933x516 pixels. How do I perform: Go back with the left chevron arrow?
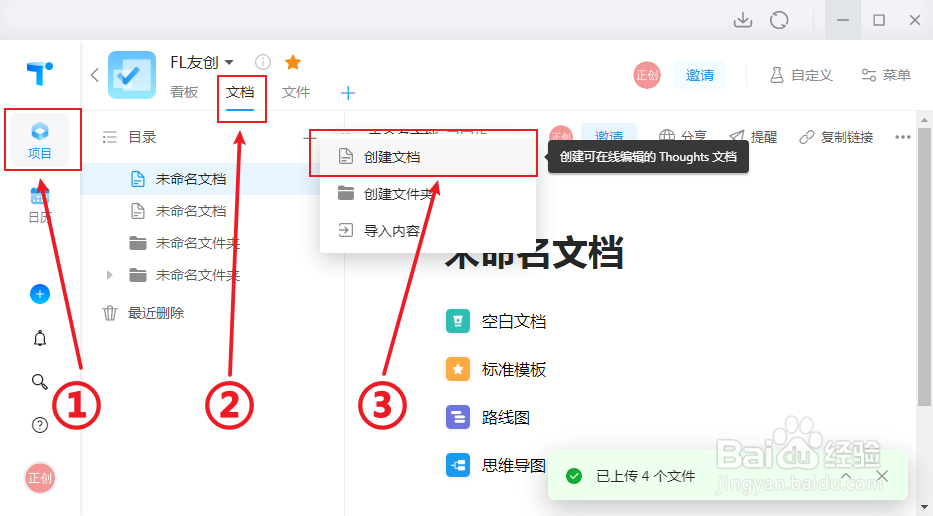click(x=95, y=75)
